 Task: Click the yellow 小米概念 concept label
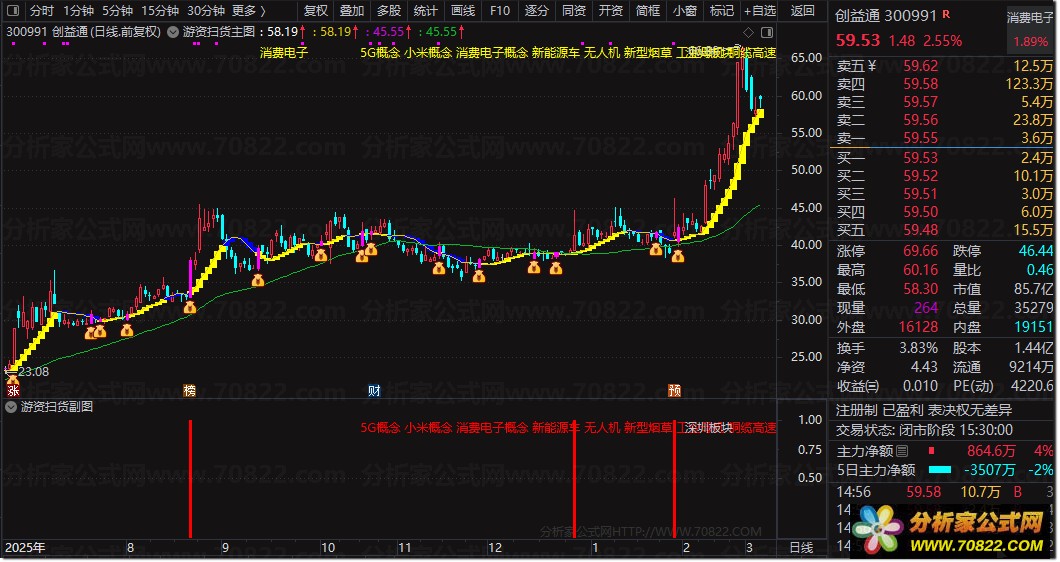point(429,53)
